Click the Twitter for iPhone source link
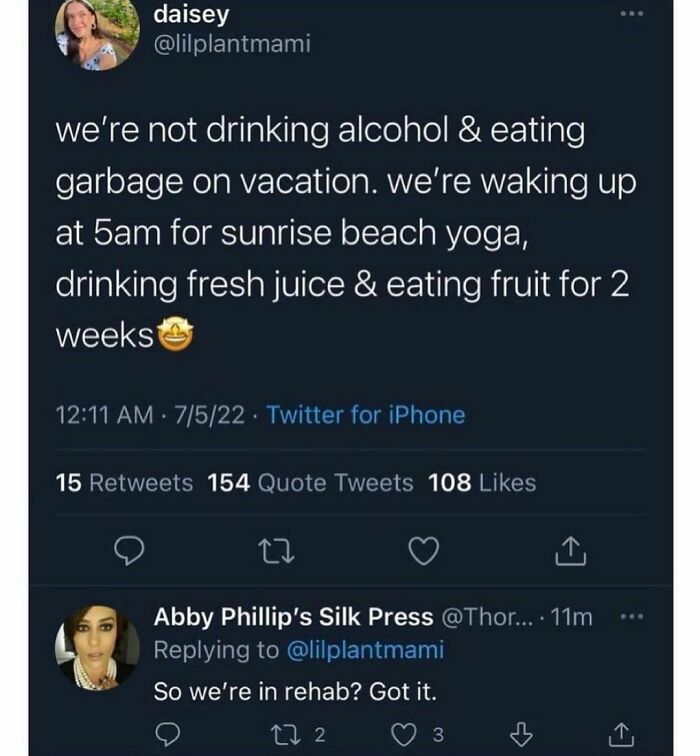Screen dimensions: 700x756 367,414
